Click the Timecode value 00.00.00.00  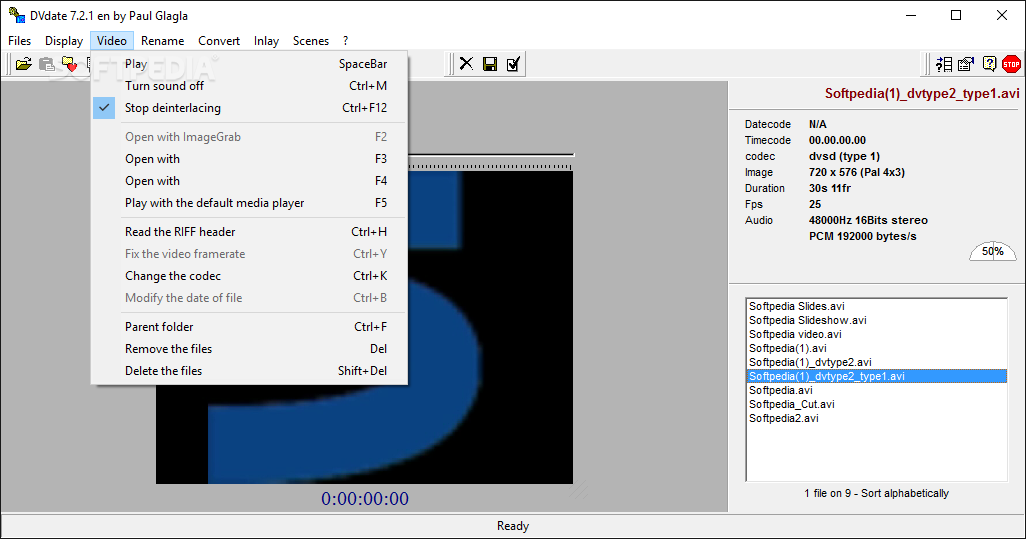click(837, 140)
